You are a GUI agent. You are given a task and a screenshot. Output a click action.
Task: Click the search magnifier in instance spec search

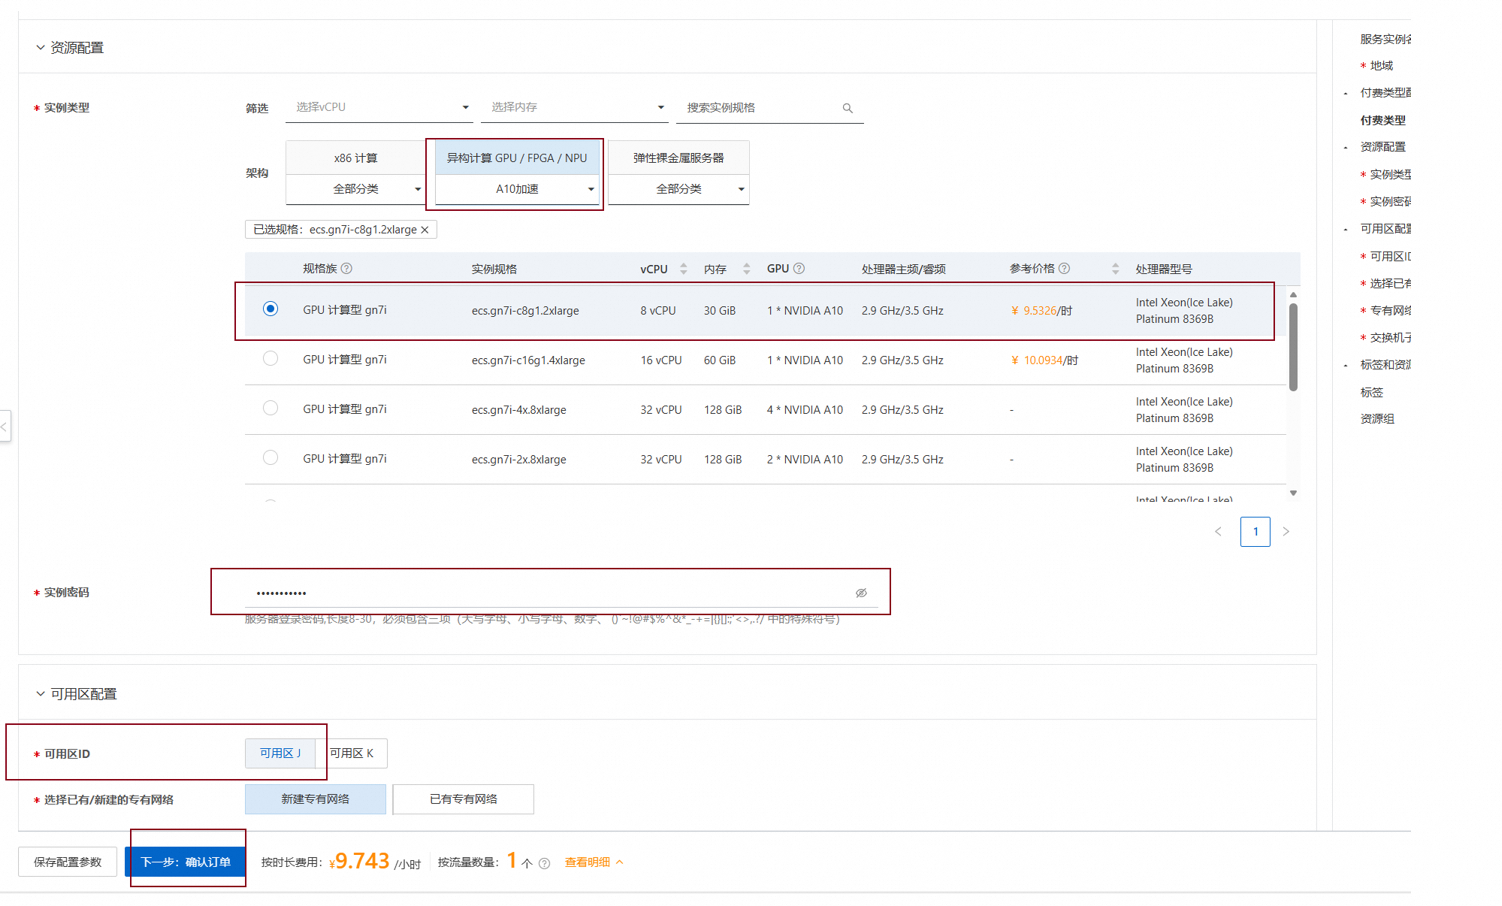847,108
